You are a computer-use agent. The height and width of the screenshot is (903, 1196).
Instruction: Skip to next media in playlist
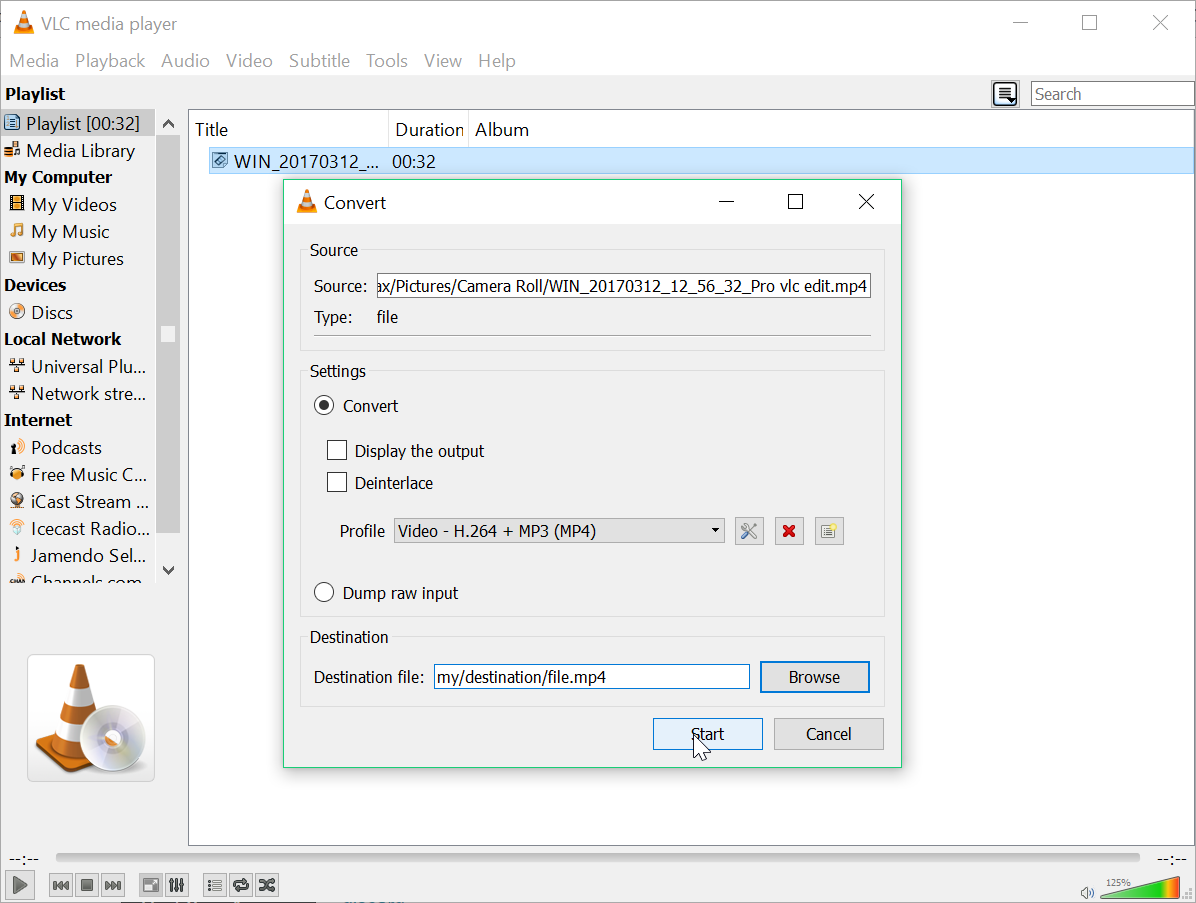113,885
